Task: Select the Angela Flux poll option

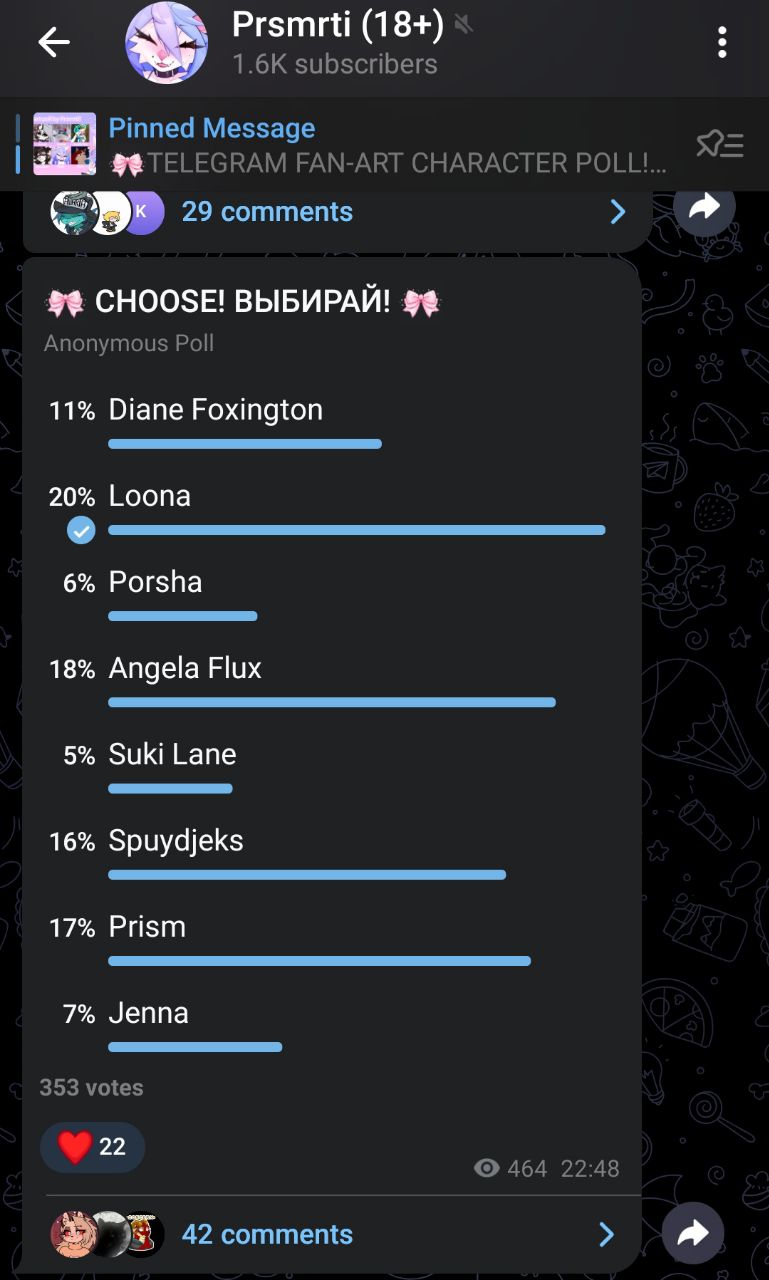Action: click(x=185, y=668)
